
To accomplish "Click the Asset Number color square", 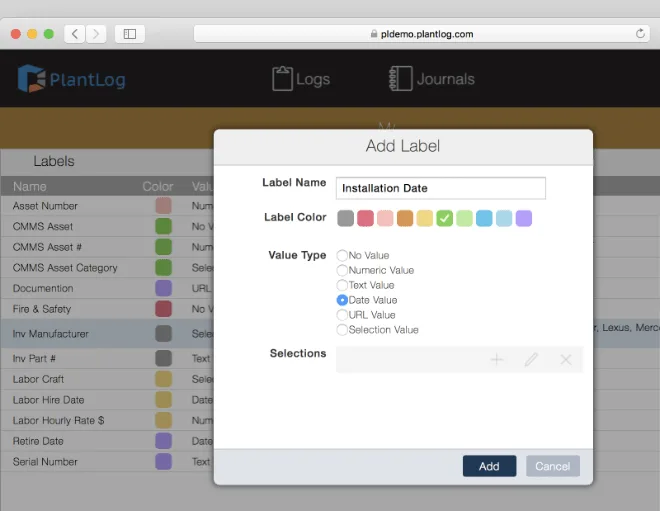I will (163, 206).
